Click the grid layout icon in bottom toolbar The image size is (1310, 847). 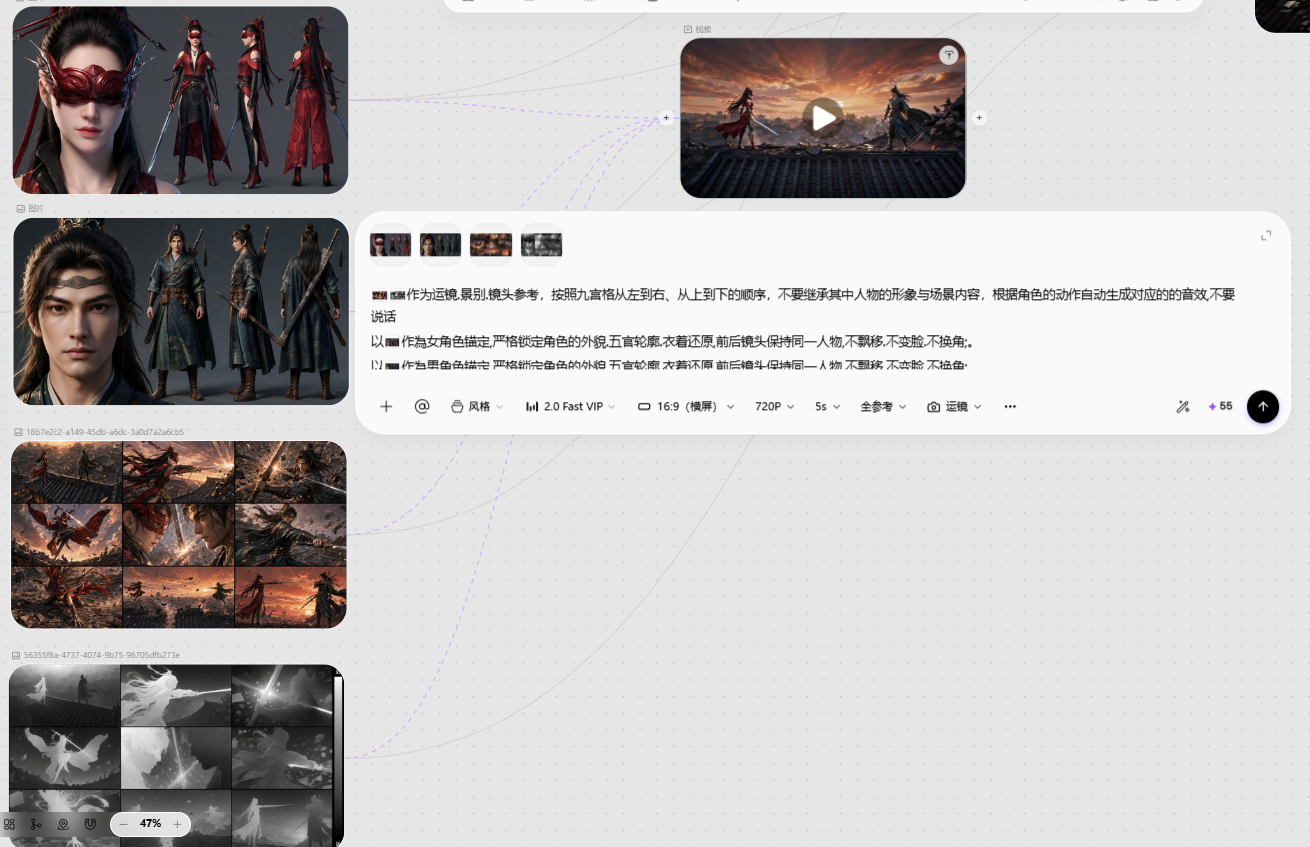pyautogui.click(x=10, y=824)
